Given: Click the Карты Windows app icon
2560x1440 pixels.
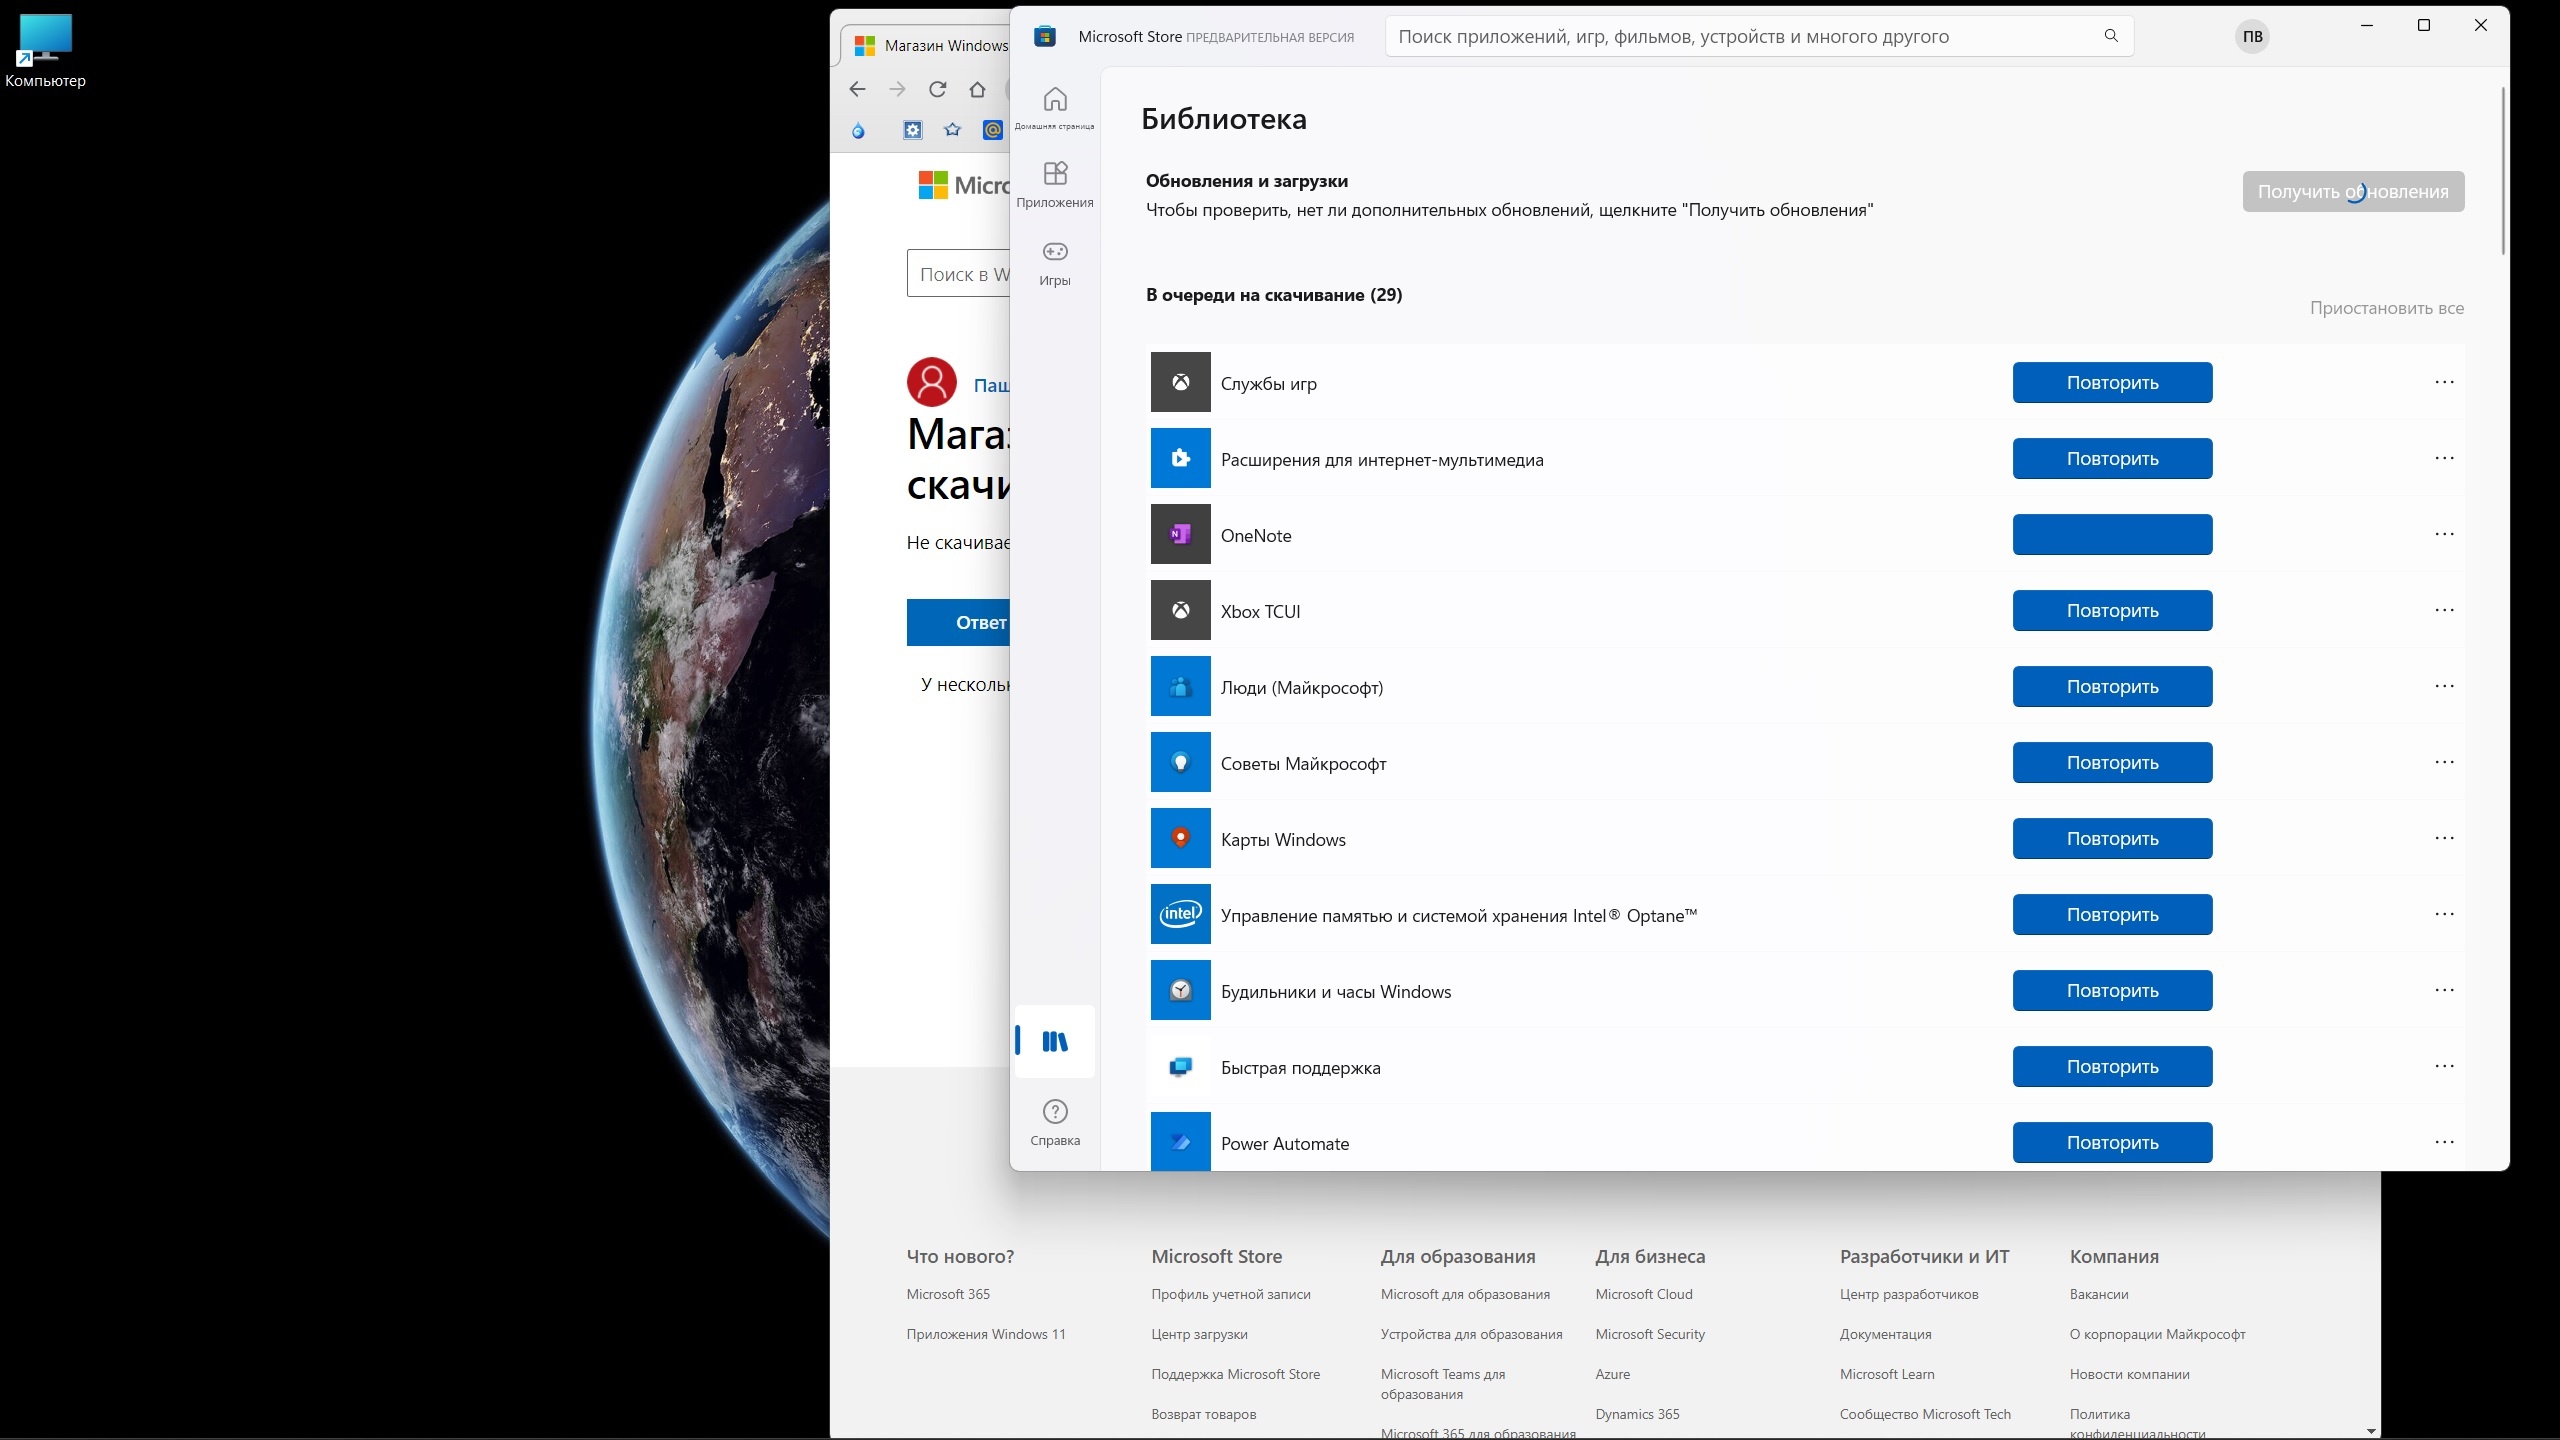Looking at the screenshot, I should [x=1180, y=838].
